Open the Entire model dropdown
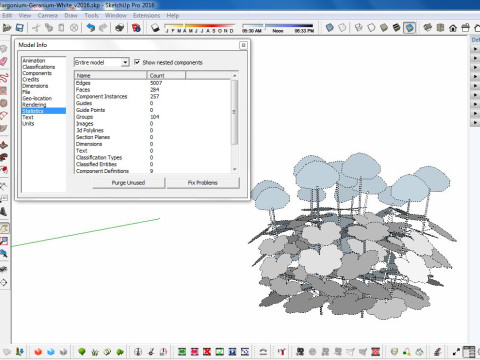This screenshot has width=480, height=360. click(x=101, y=62)
